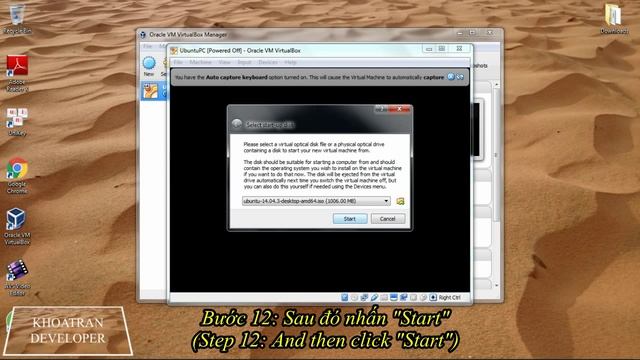Screen dimensions: 640x360
Task: Click the display status icon
Action: [393, 298]
